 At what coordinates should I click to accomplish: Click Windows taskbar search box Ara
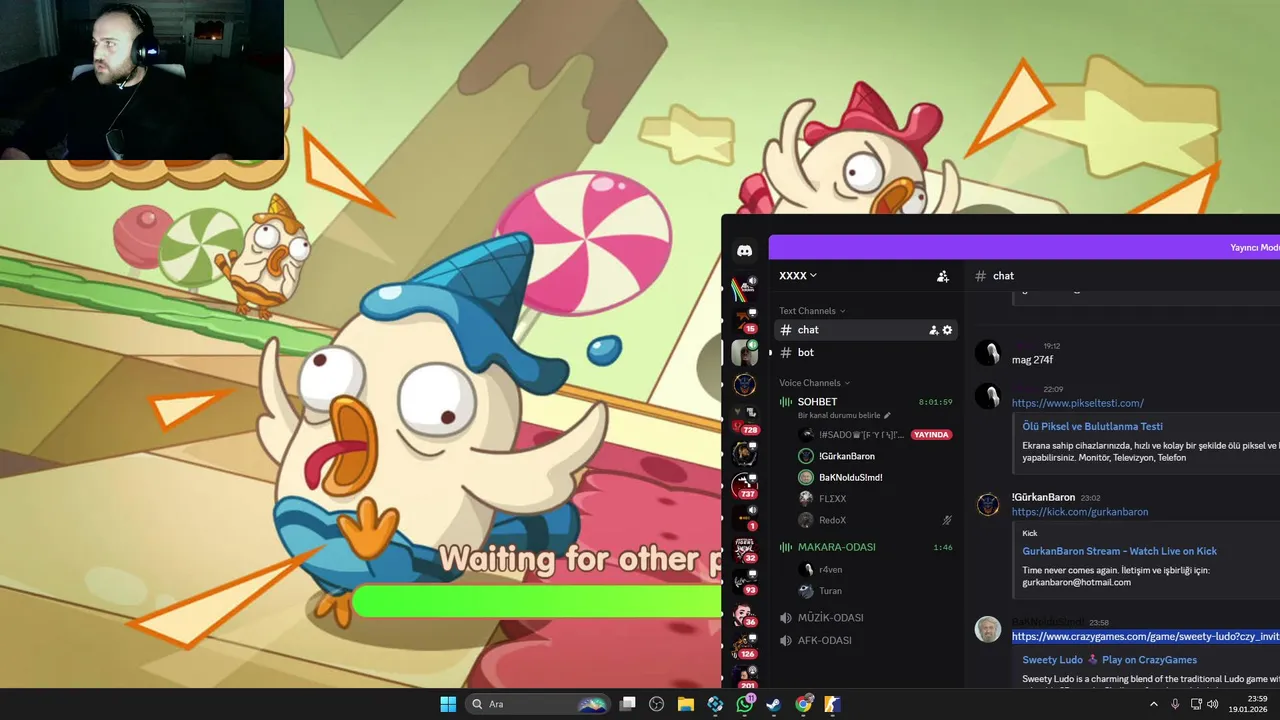[x=538, y=704]
